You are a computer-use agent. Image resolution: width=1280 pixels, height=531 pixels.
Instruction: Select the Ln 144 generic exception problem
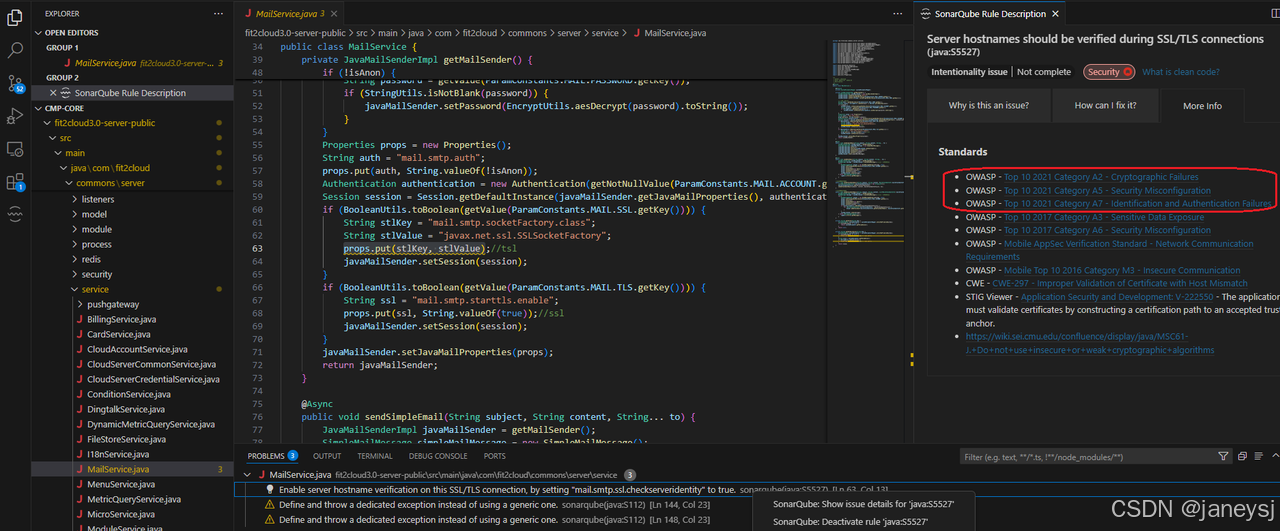756,505
